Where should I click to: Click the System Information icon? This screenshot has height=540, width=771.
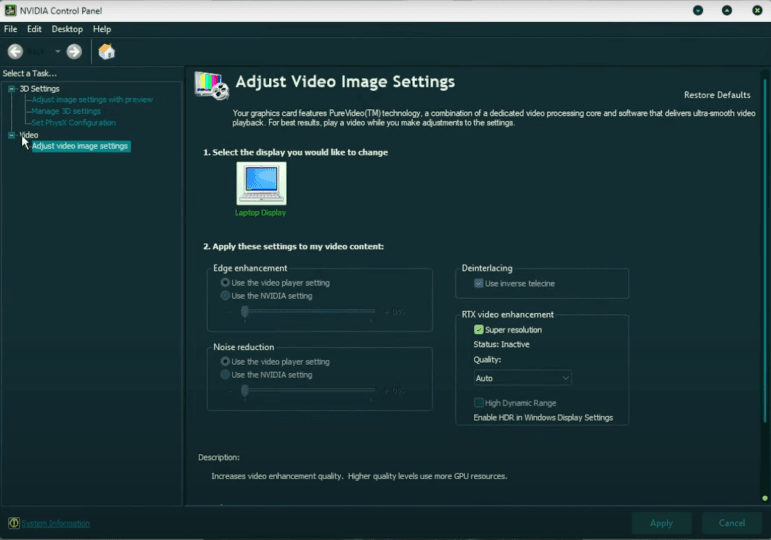click(14, 523)
